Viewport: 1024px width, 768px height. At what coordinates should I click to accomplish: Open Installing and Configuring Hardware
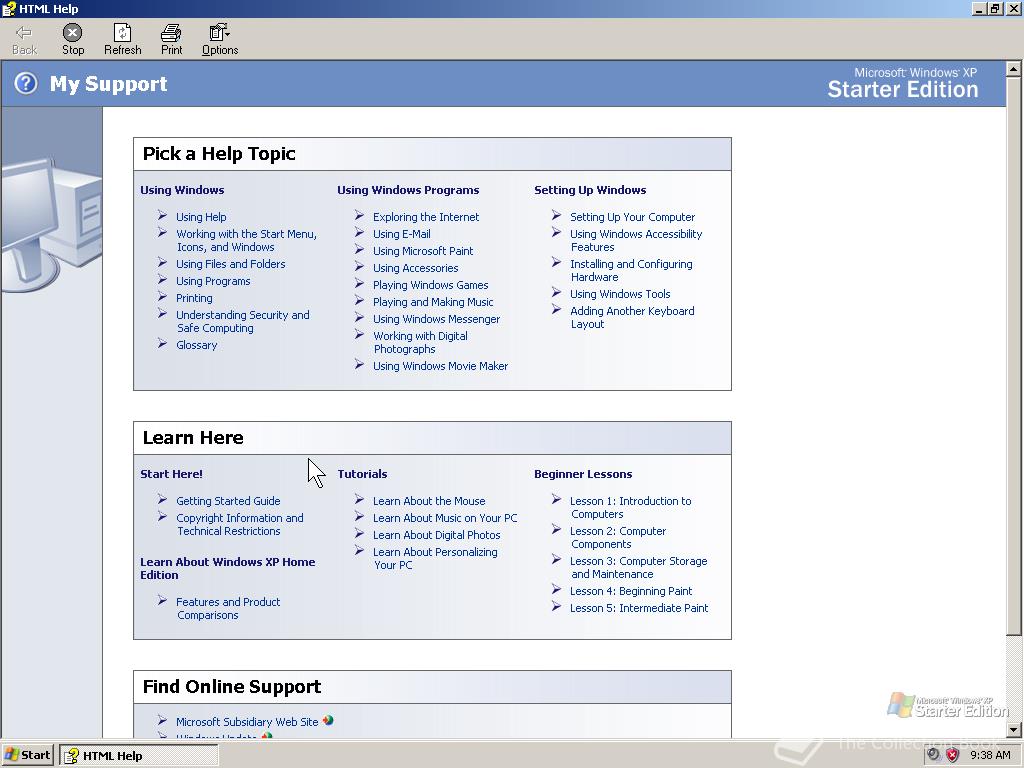631,270
